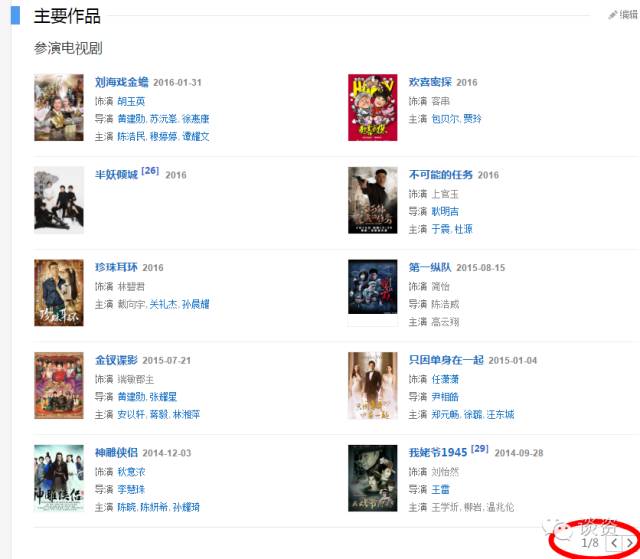This screenshot has width=640, height=559.
Task: Open the 欢喜密探 poster thumbnail
Action: coord(373,108)
